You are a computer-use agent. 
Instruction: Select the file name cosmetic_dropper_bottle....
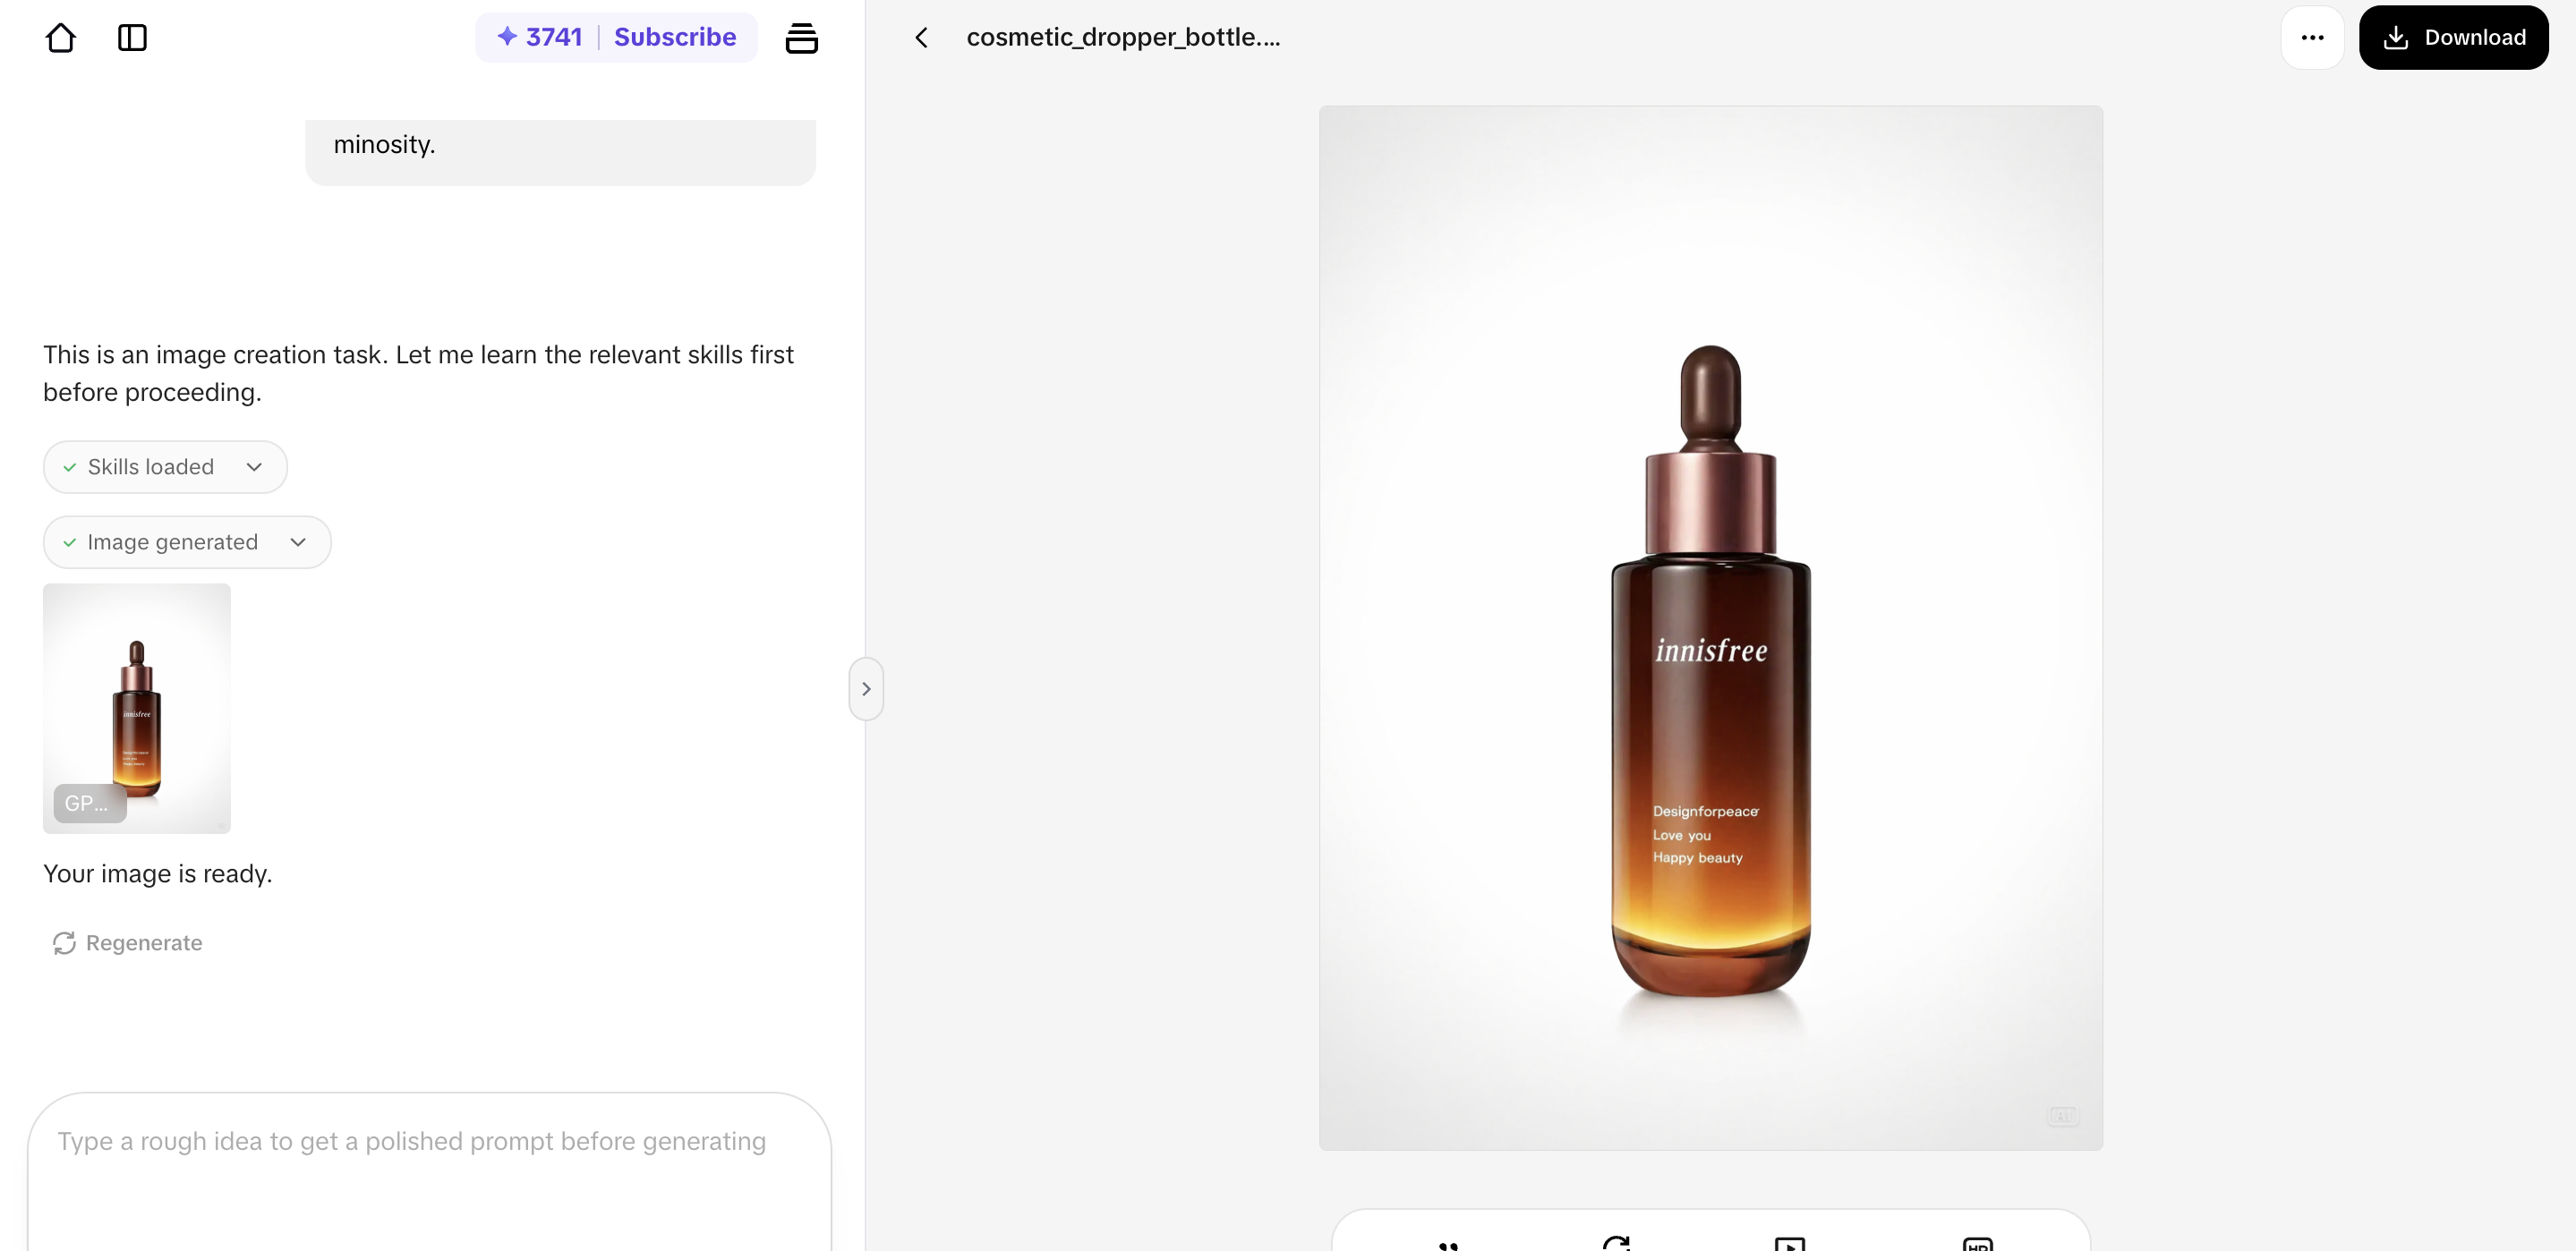1123,37
